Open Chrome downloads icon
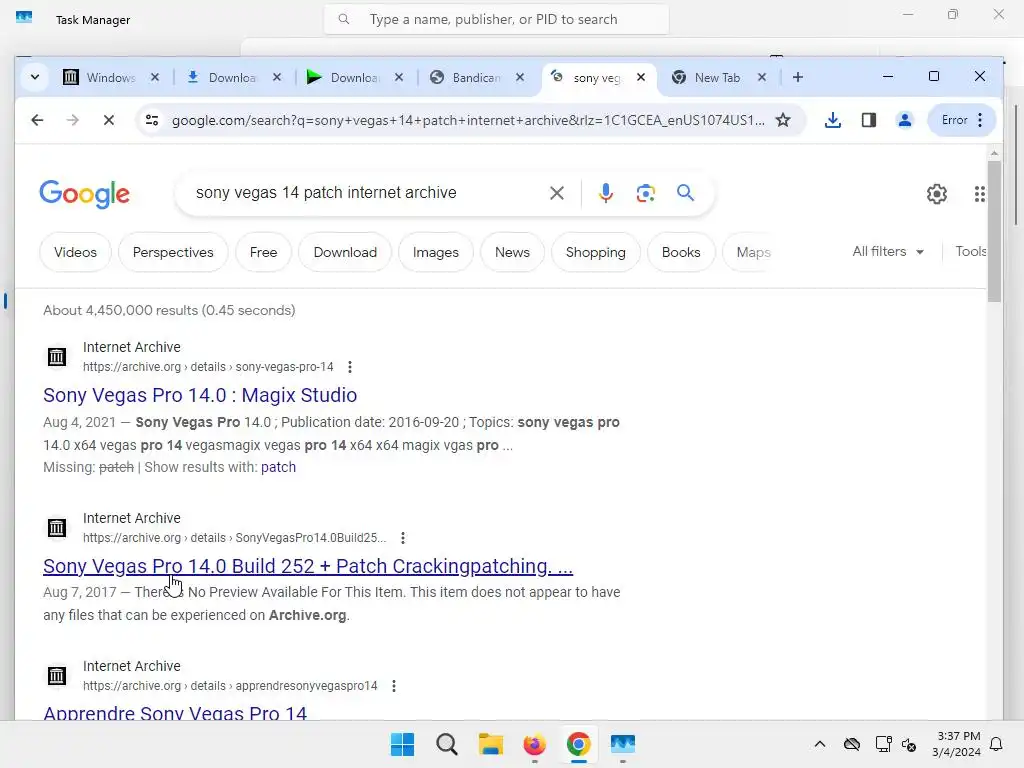This screenshot has width=1024, height=768. pyautogui.click(x=833, y=120)
